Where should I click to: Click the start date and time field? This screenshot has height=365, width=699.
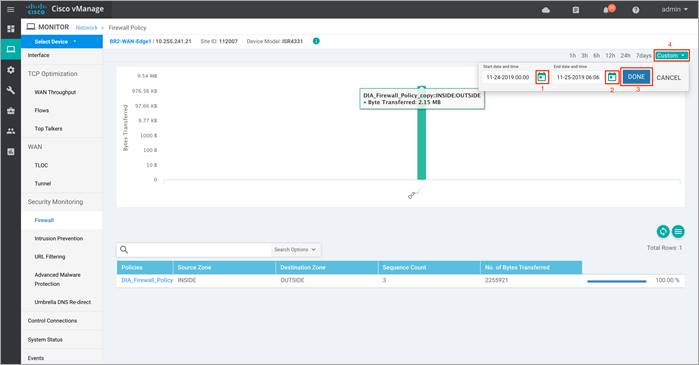click(508, 78)
